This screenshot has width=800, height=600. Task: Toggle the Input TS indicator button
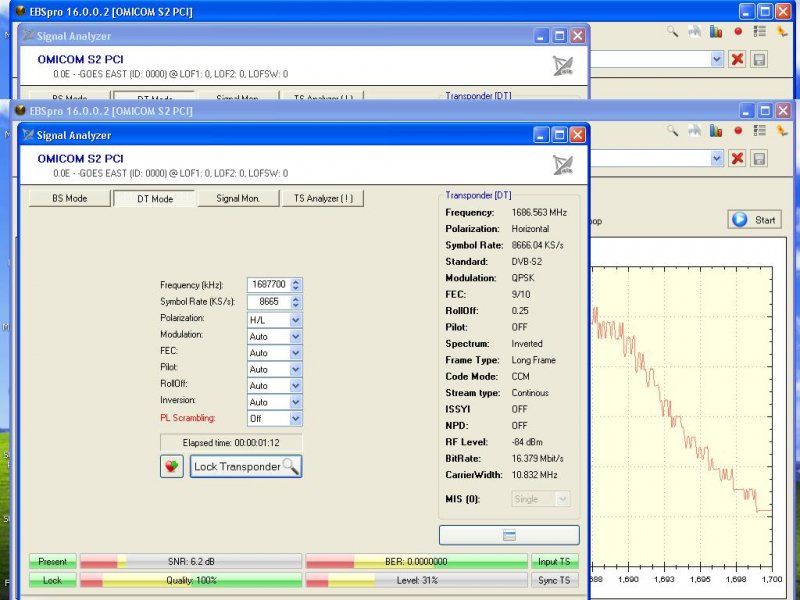[554, 562]
